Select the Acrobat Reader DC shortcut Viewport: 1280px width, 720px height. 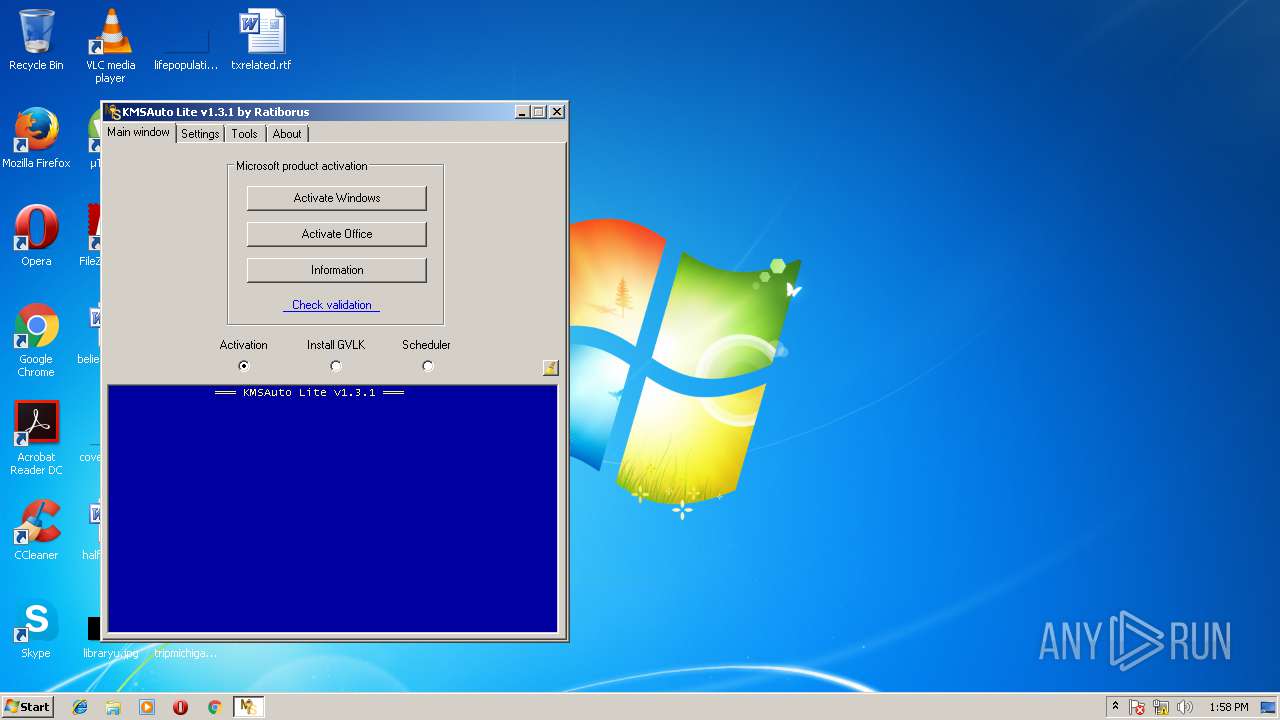pos(36,439)
